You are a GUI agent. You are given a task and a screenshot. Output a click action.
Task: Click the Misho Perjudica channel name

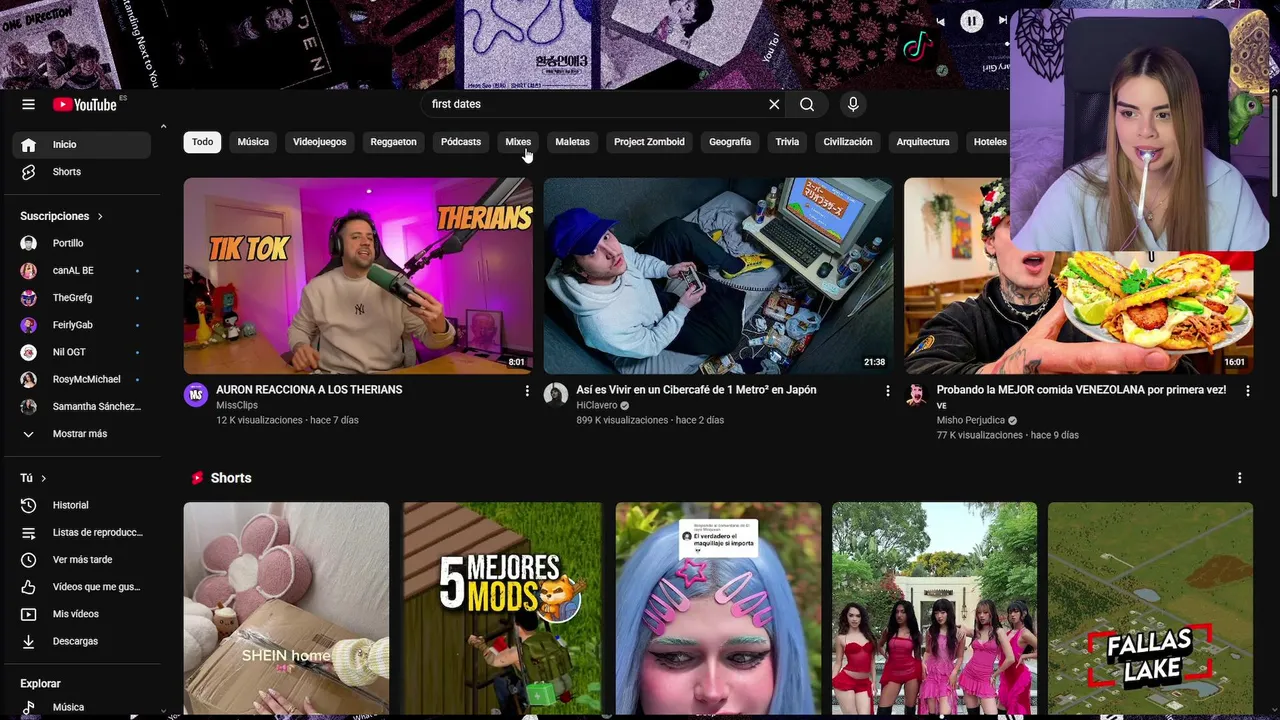[971, 420]
